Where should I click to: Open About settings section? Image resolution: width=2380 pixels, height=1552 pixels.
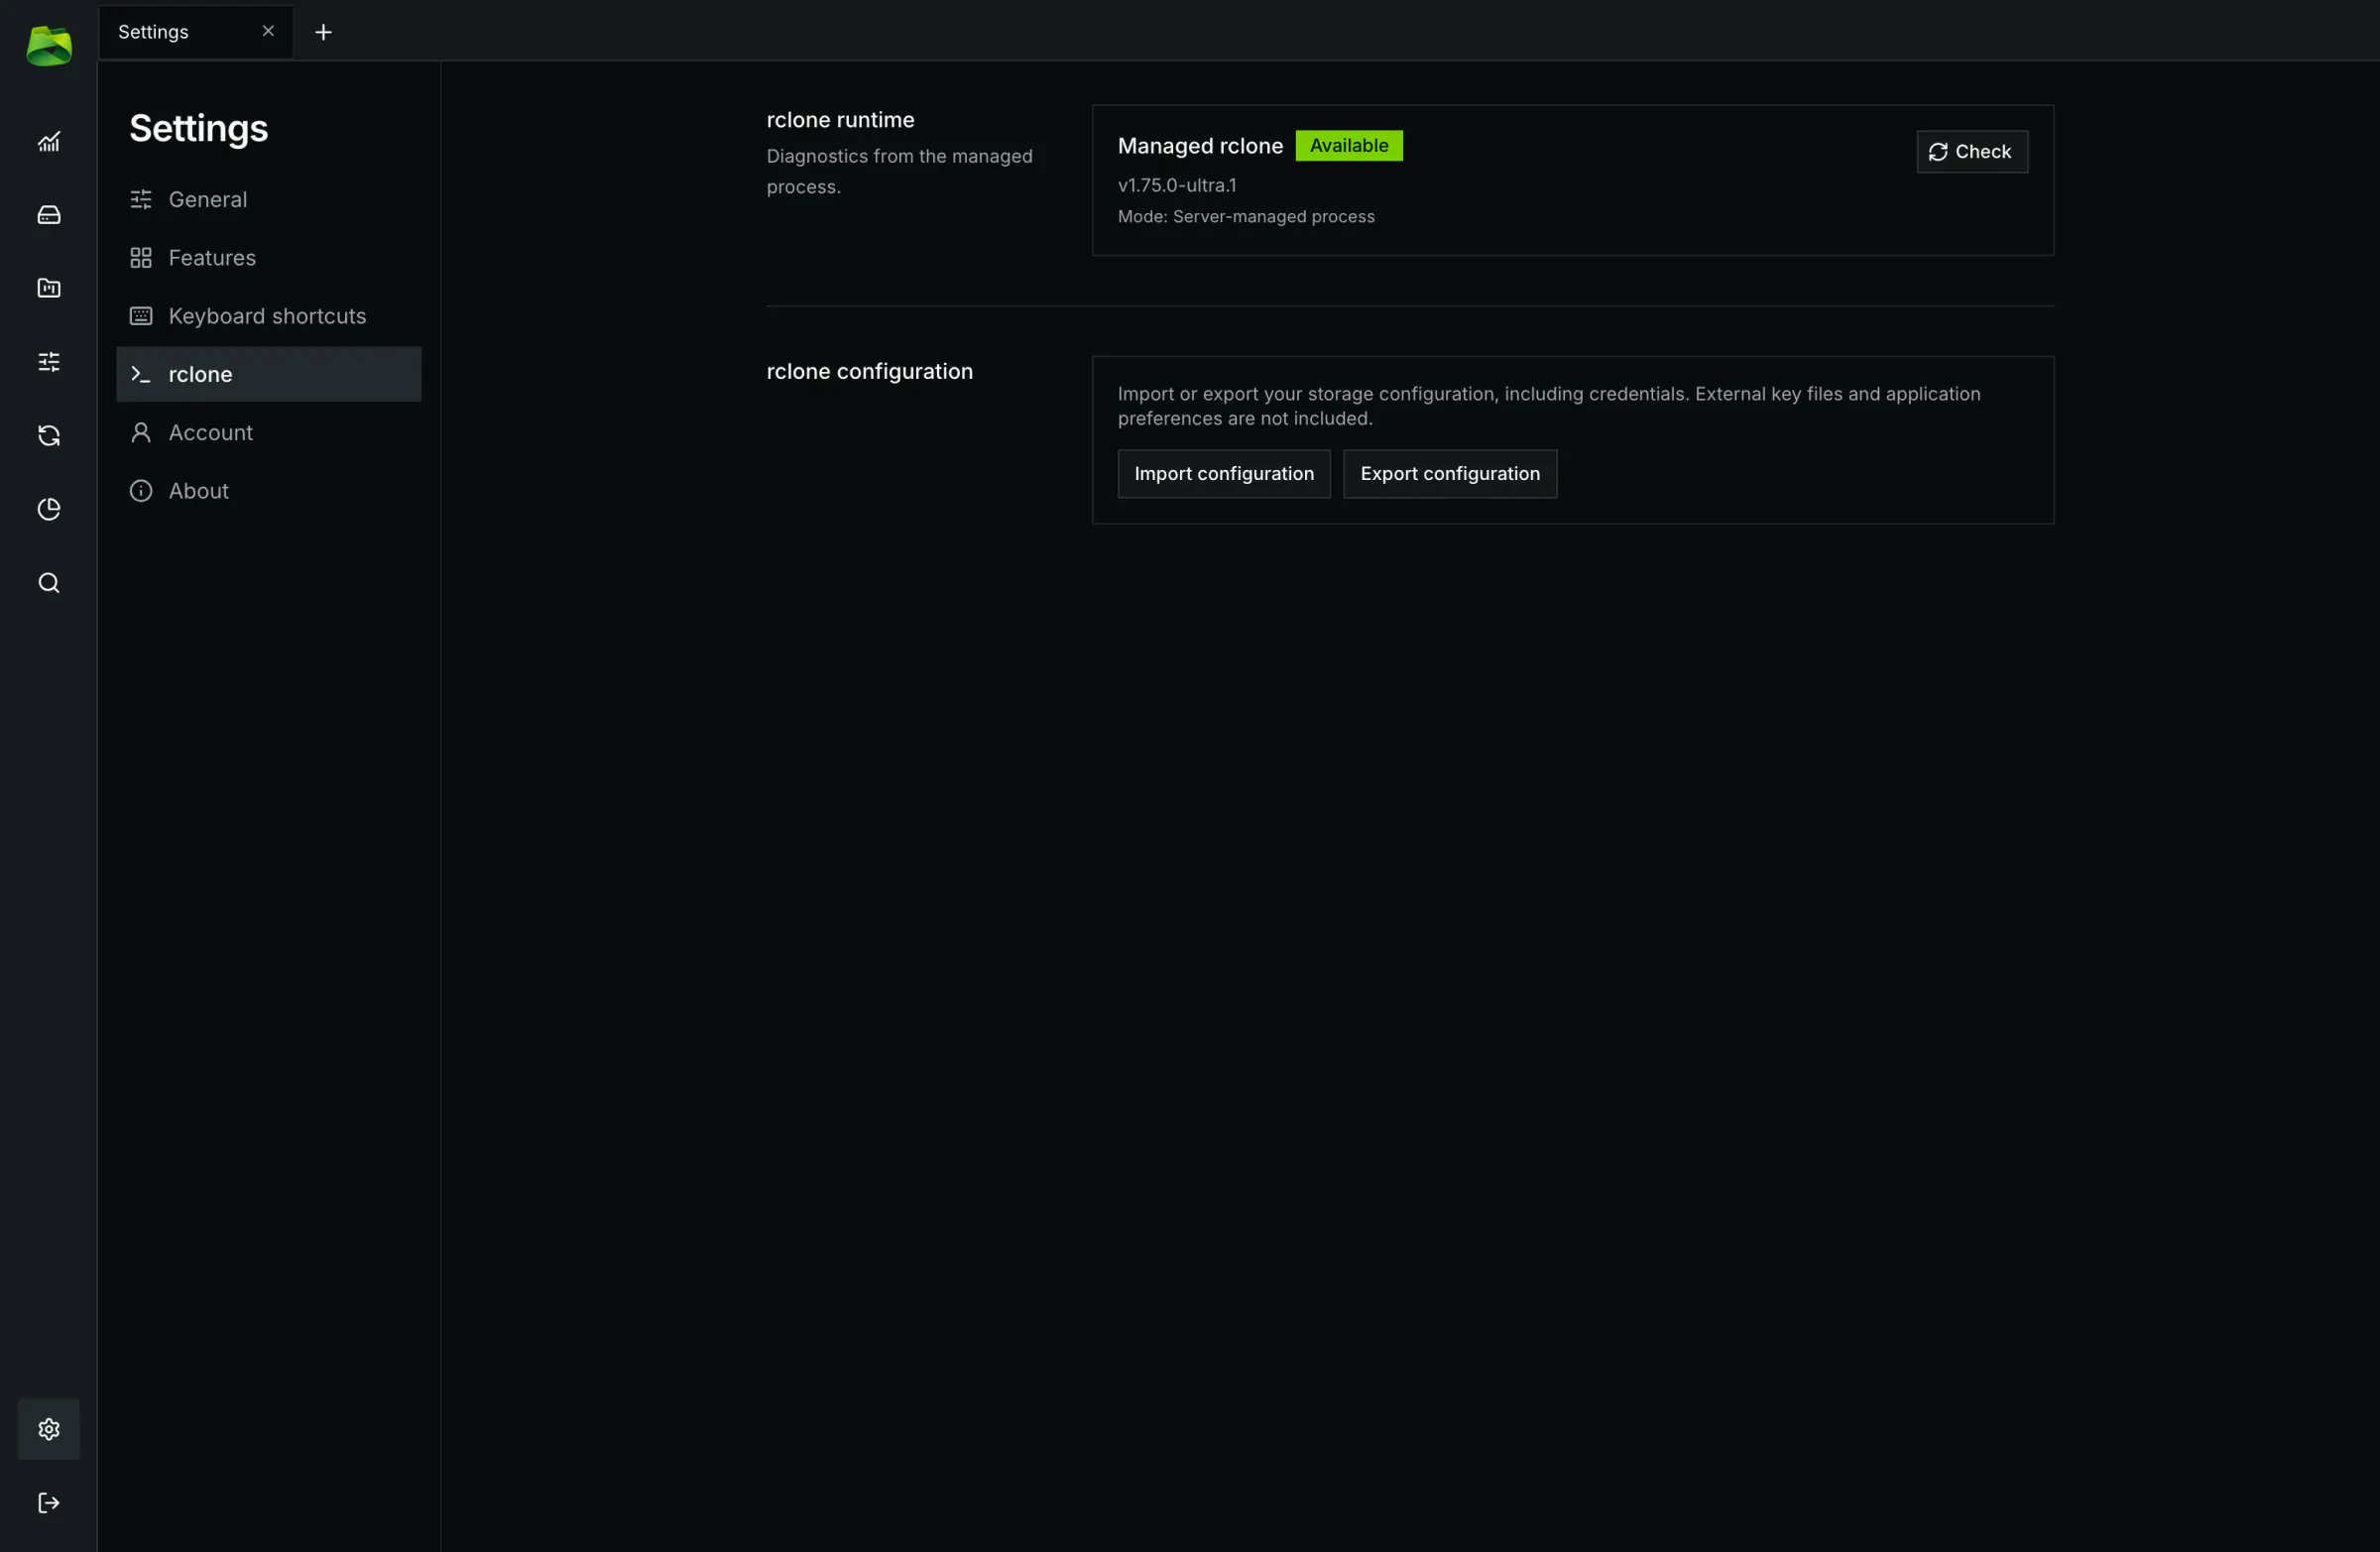click(x=269, y=491)
